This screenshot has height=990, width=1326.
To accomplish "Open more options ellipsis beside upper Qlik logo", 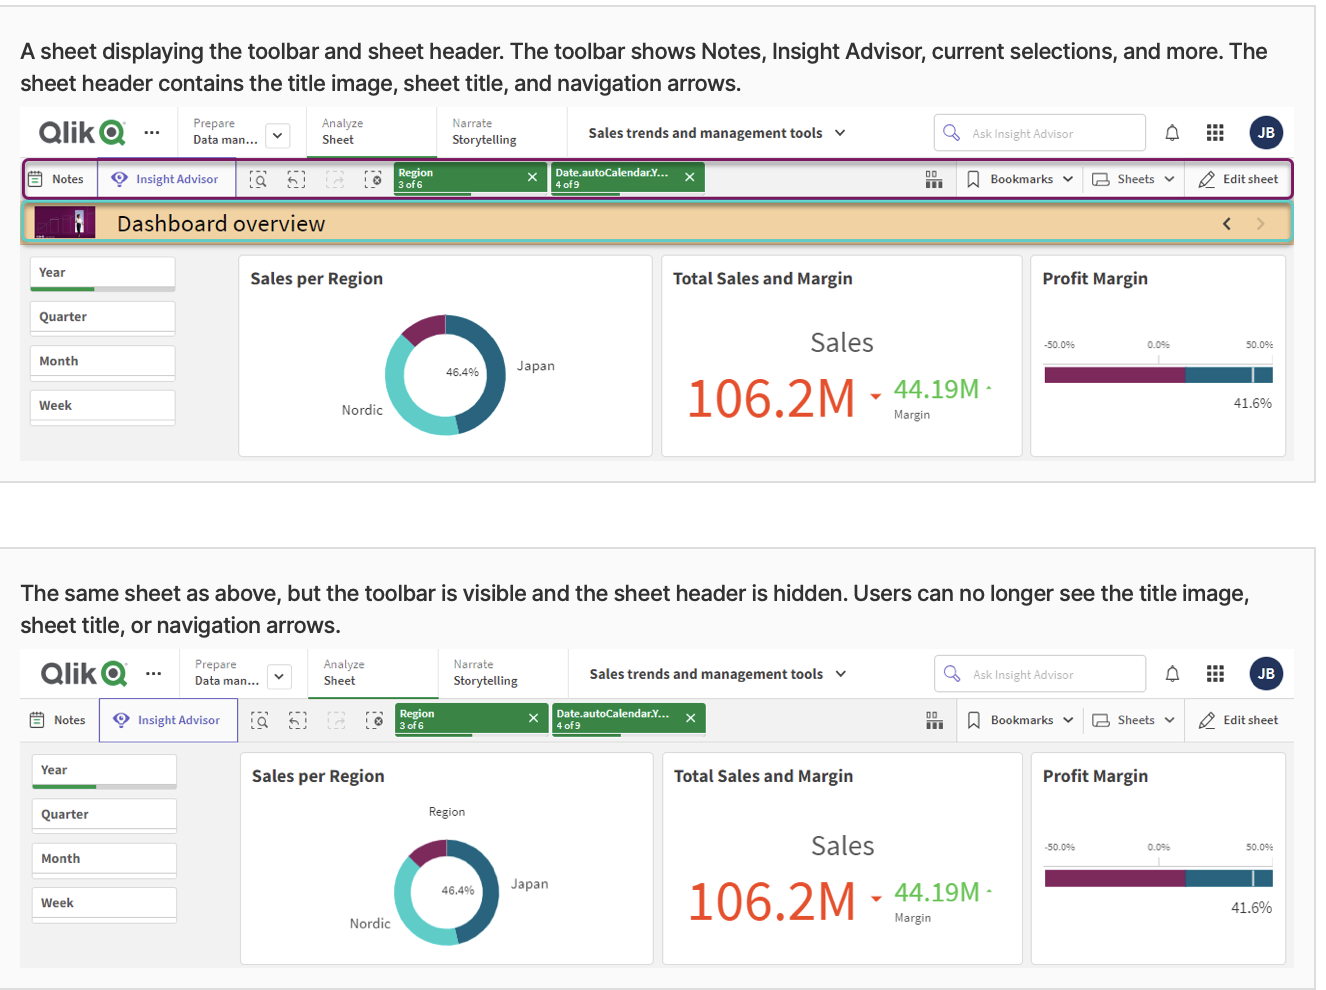I will click(151, 132).
